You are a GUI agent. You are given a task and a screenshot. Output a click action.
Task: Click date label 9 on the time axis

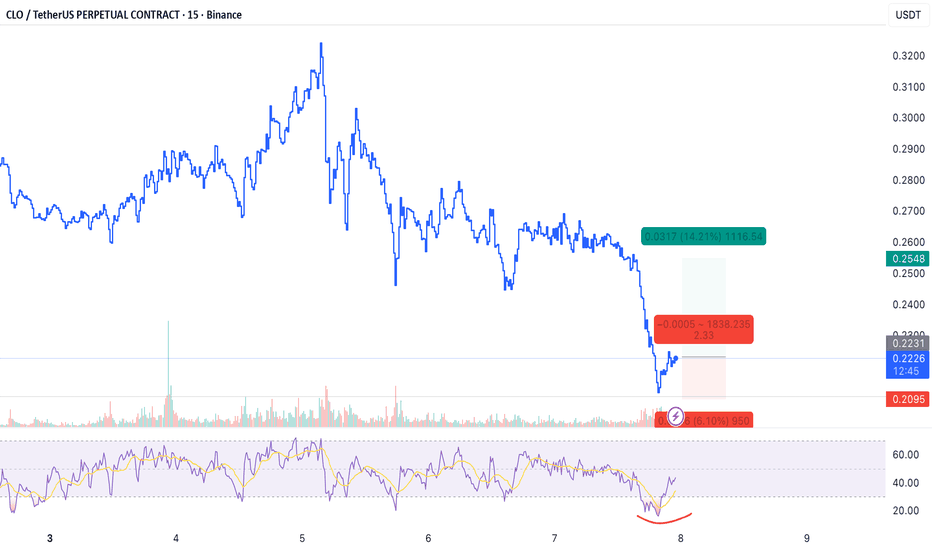[807, 538]
